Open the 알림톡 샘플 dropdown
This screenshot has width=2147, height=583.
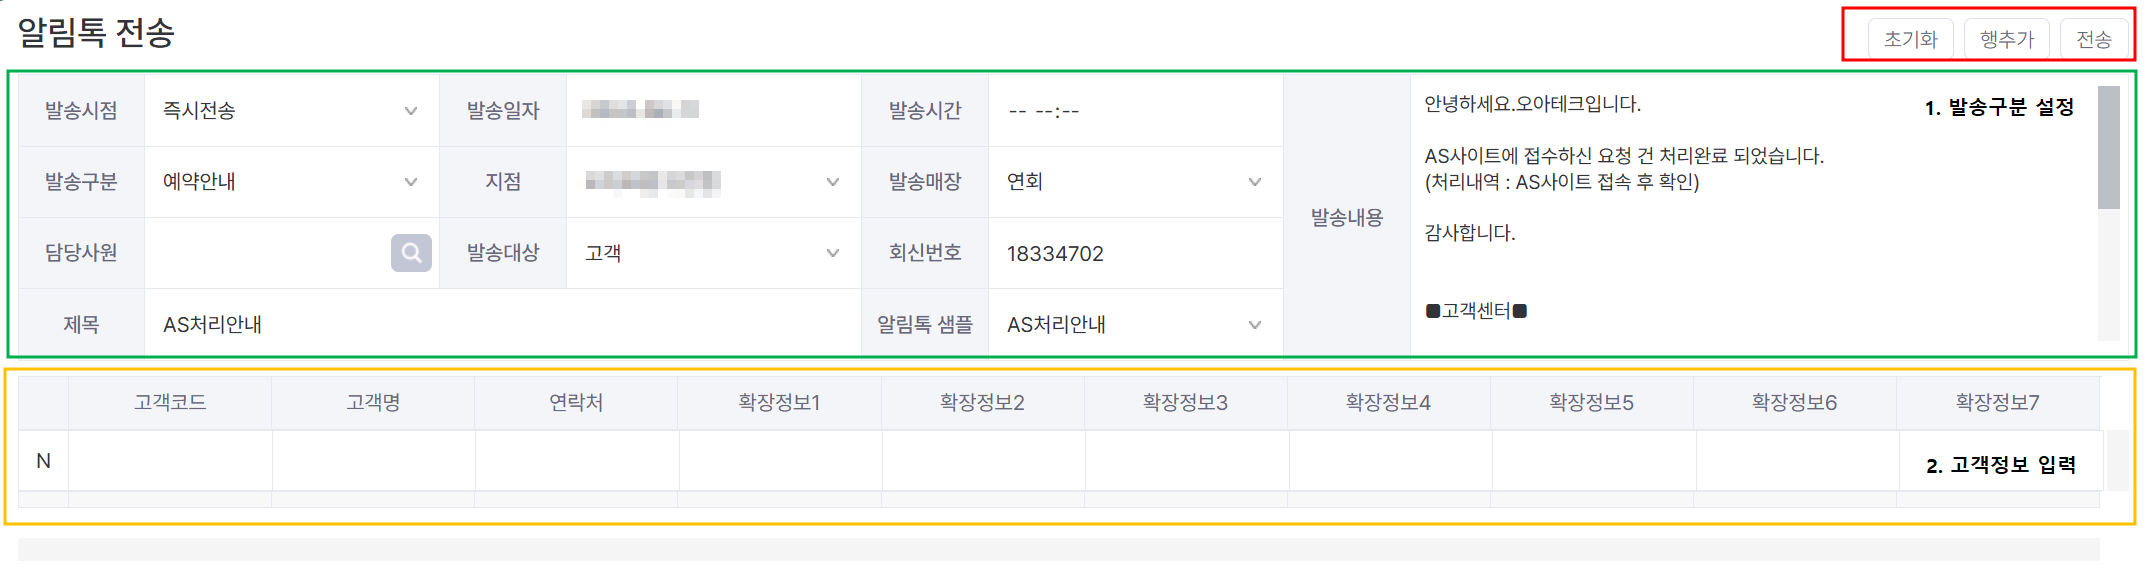click(1134, 324)
